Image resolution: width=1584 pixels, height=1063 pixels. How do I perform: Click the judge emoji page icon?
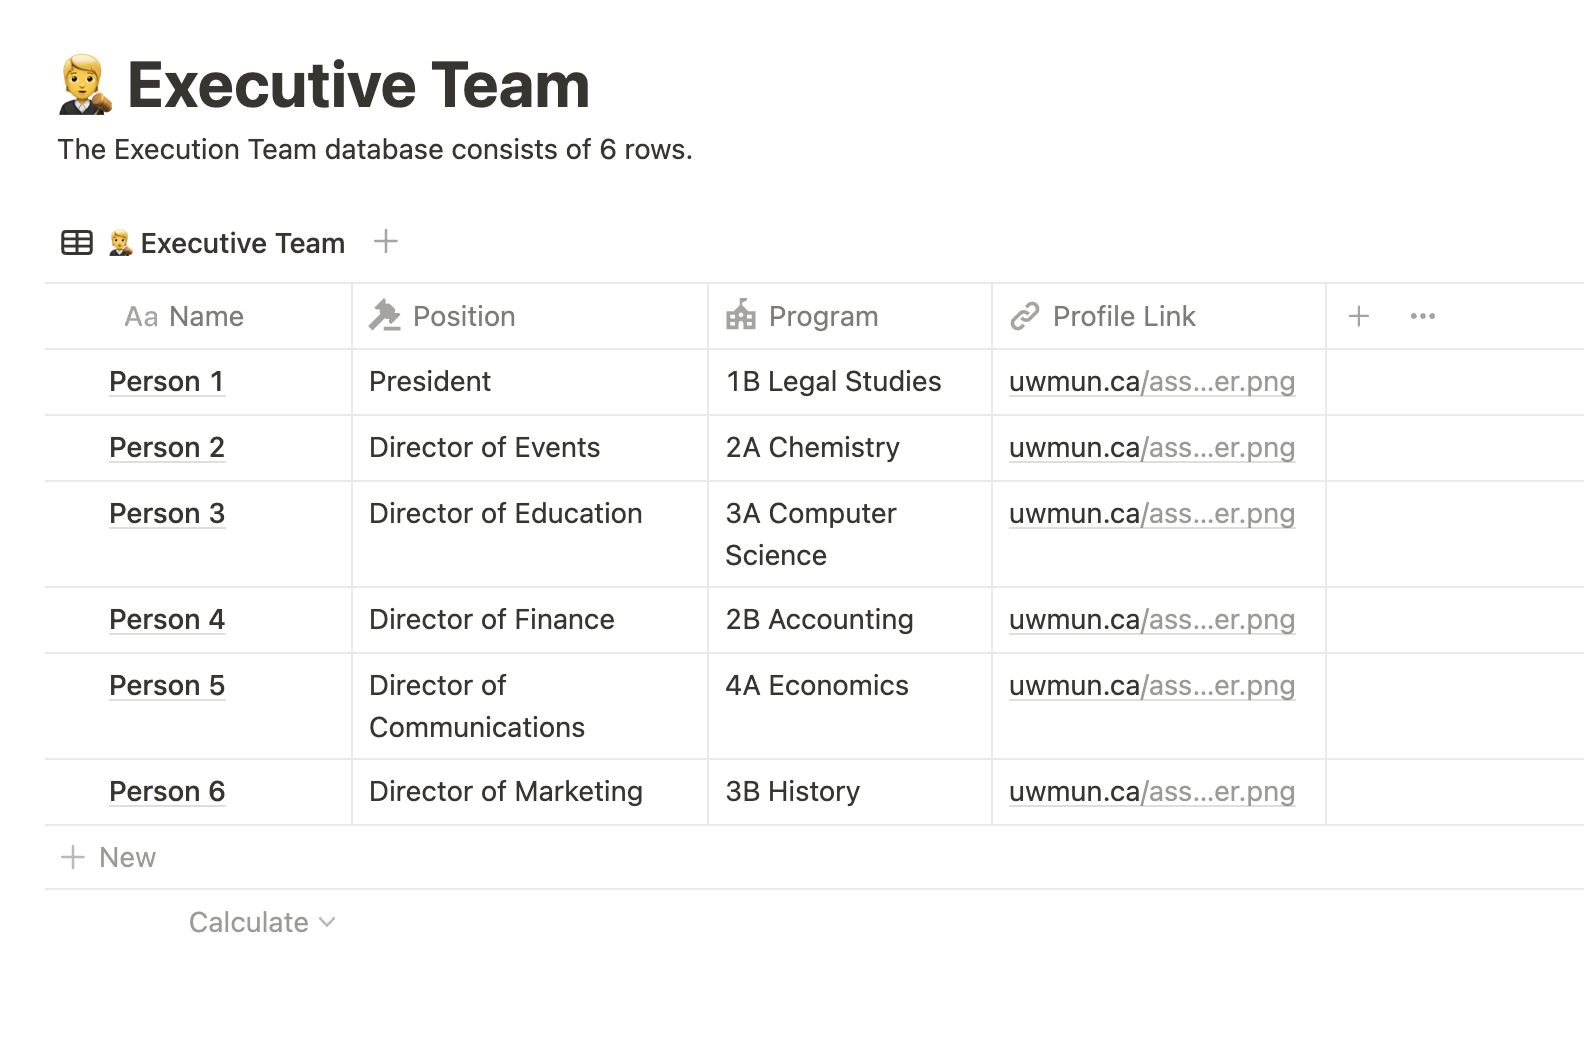pyautogui.click(x=84, y=85)
